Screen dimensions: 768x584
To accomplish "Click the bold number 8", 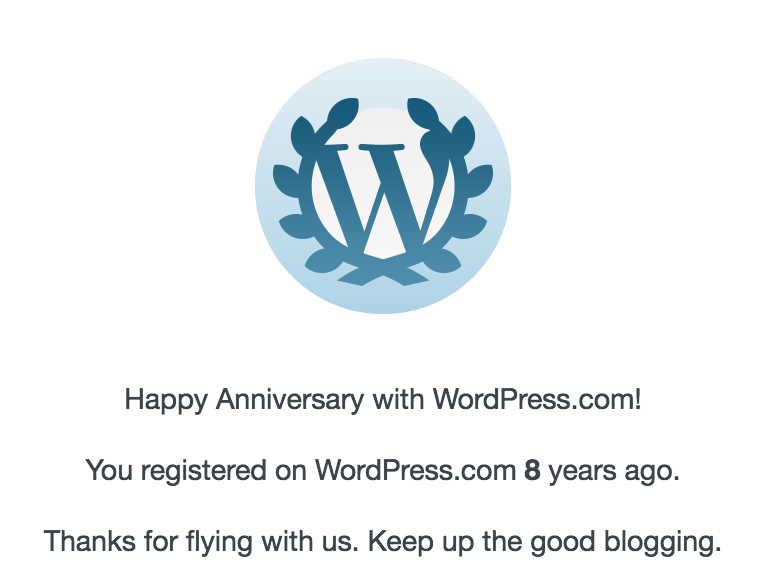I will (532, 471).
